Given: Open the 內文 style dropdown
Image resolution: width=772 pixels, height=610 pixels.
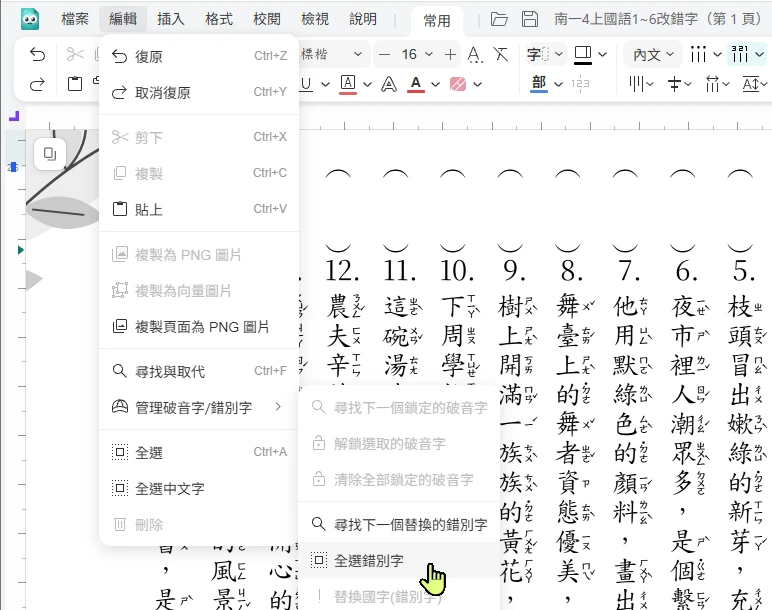Looking at the screenshot, I should (x=653, y=54).
